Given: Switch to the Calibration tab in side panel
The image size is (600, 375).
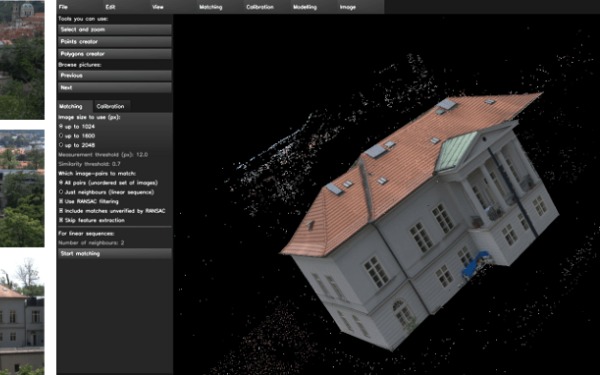Looking at the screenshot, I should 112,106.
